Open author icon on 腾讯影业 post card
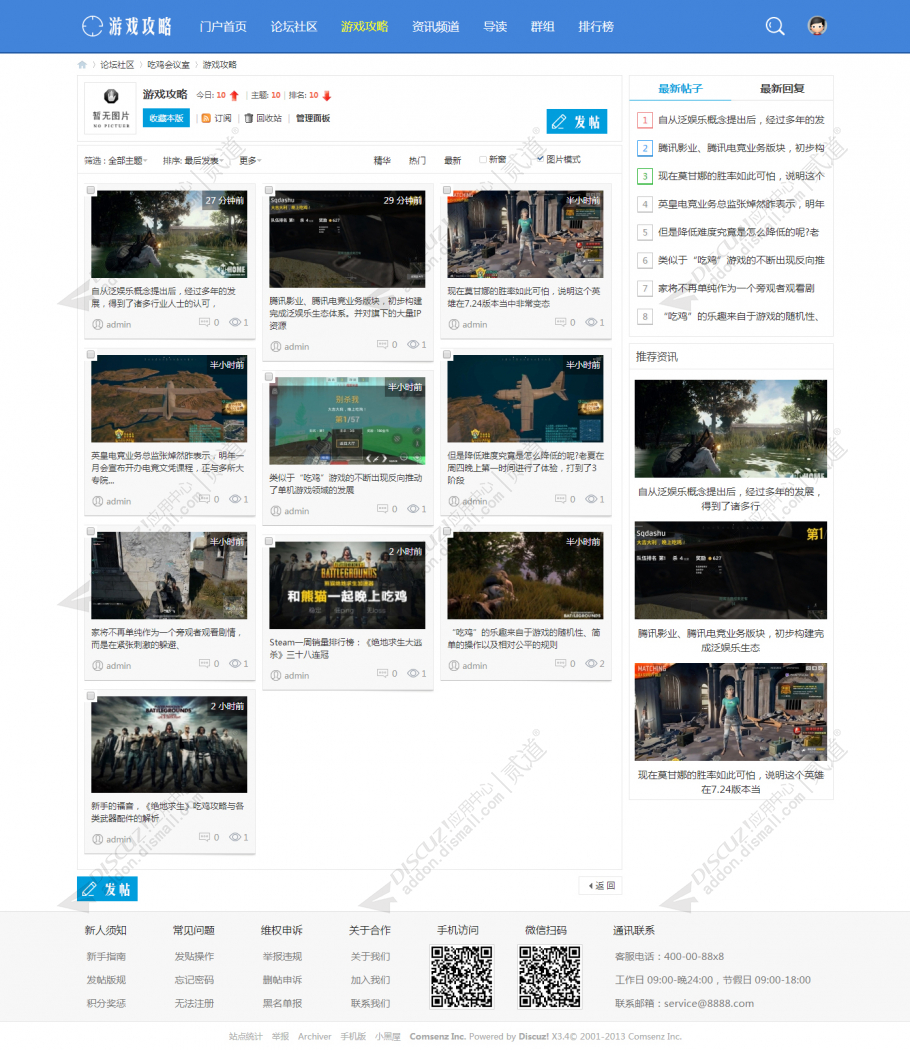This screenshot has width=910, height=1050. 275,346
